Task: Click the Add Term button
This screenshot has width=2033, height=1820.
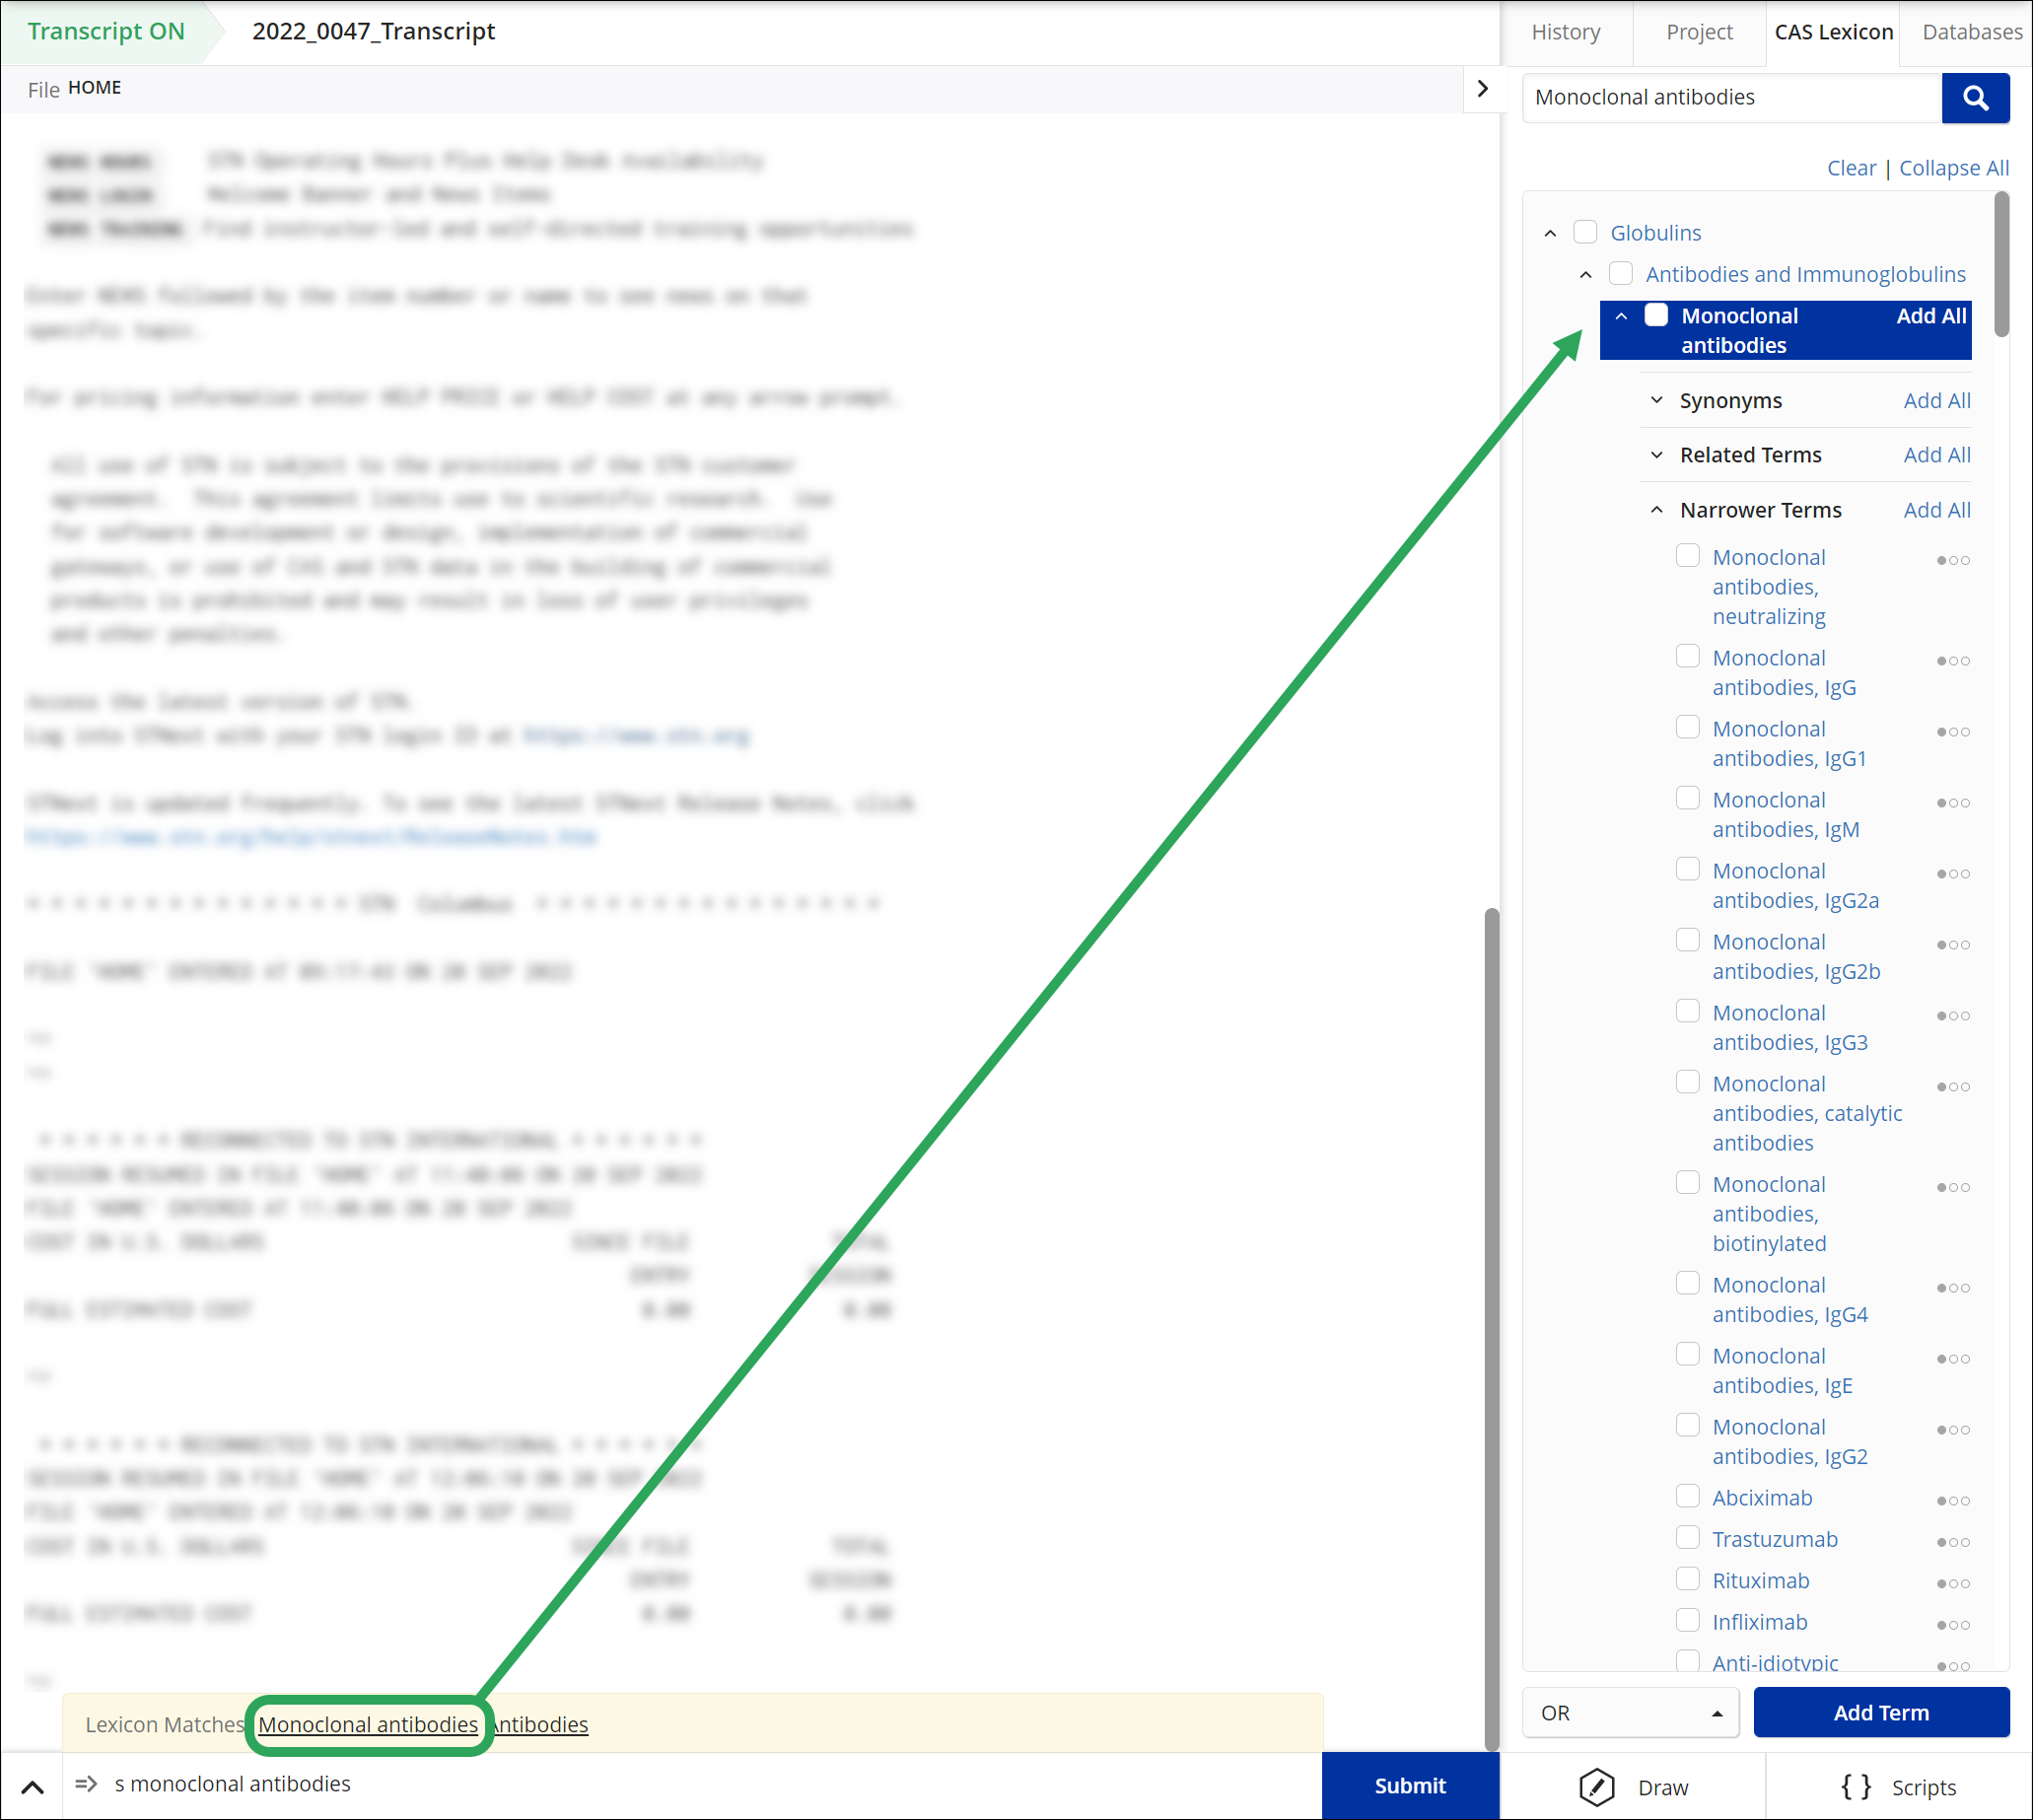Action: click(x=1881, y=1713)
